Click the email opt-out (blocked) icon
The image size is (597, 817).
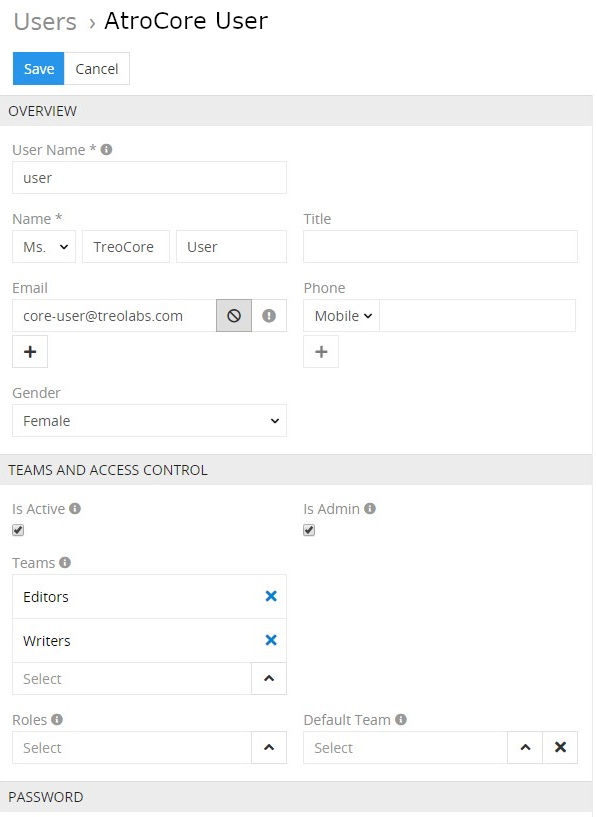234,315
